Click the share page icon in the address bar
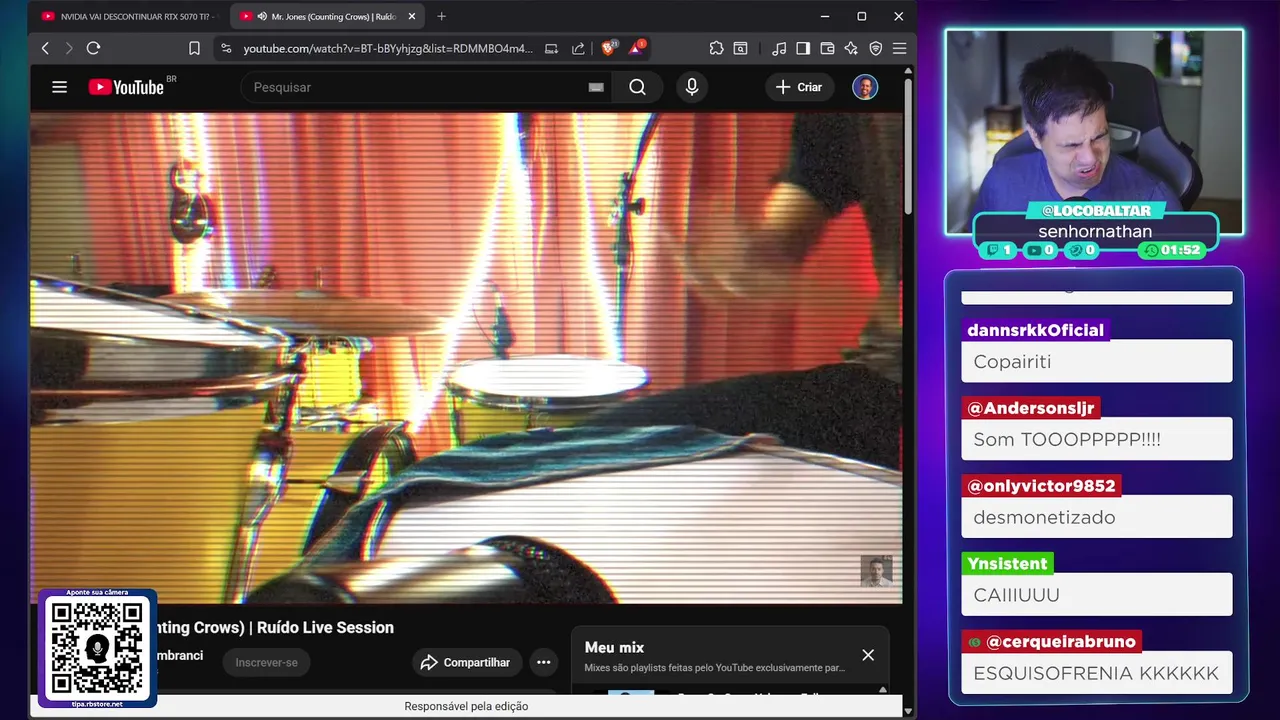Image resolution: width=1280 pixels, height=720 pixels. coord(578,48)
